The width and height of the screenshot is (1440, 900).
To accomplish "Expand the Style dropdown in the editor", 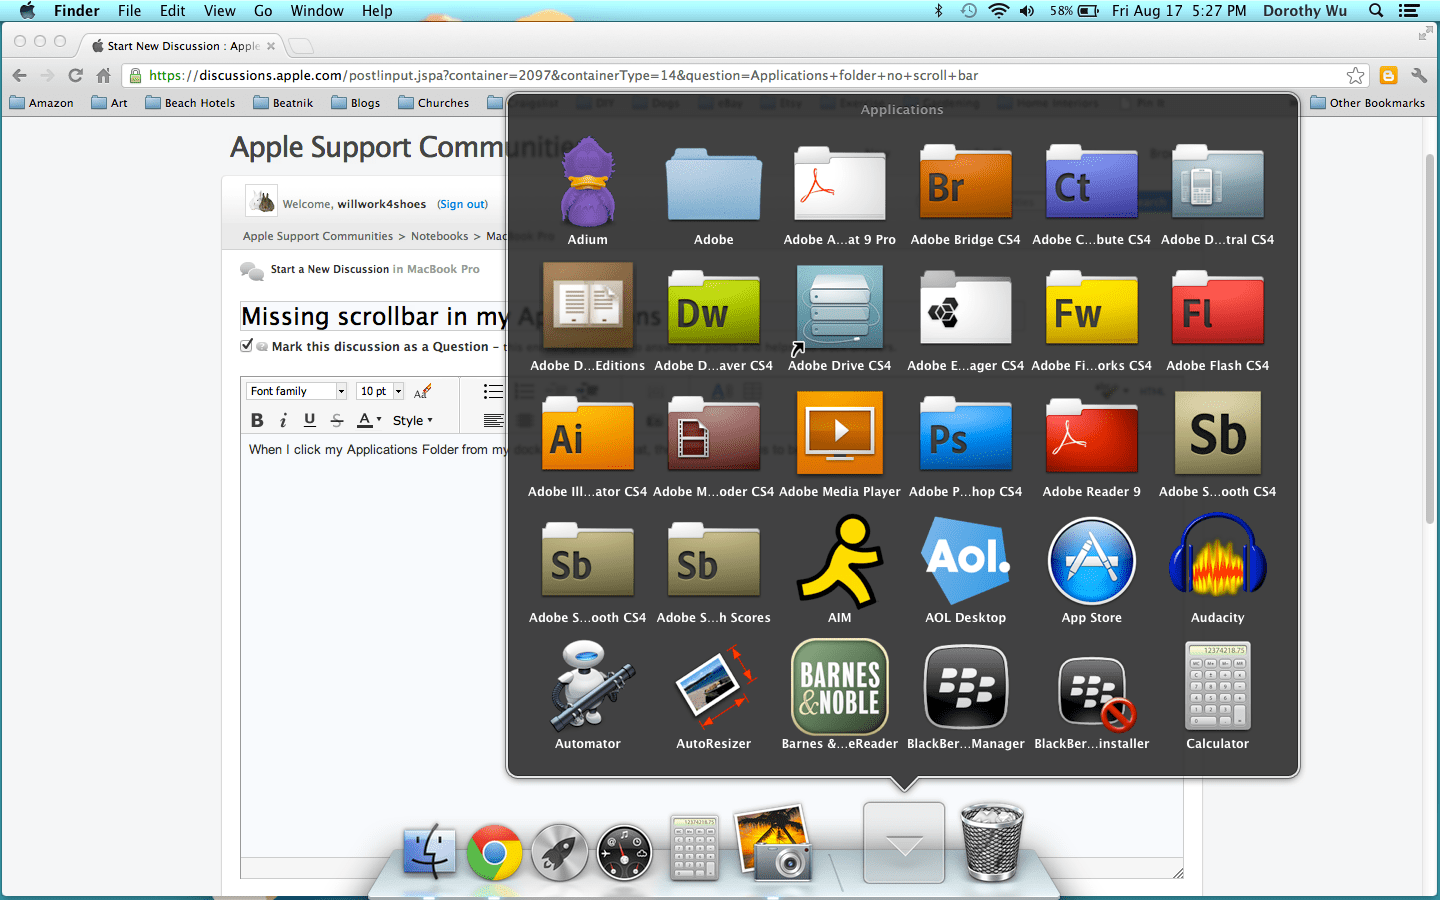I will click(x=413, y=420).
